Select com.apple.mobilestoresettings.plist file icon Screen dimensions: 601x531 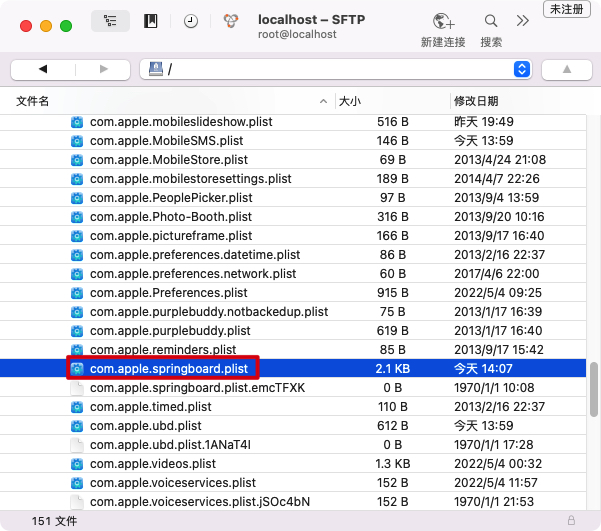(77, 179)
